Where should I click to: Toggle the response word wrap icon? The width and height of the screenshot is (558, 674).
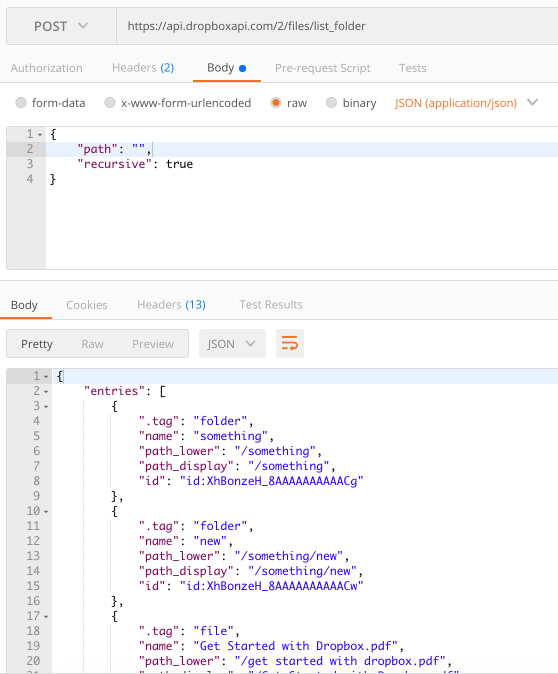(x=290, y=343)
